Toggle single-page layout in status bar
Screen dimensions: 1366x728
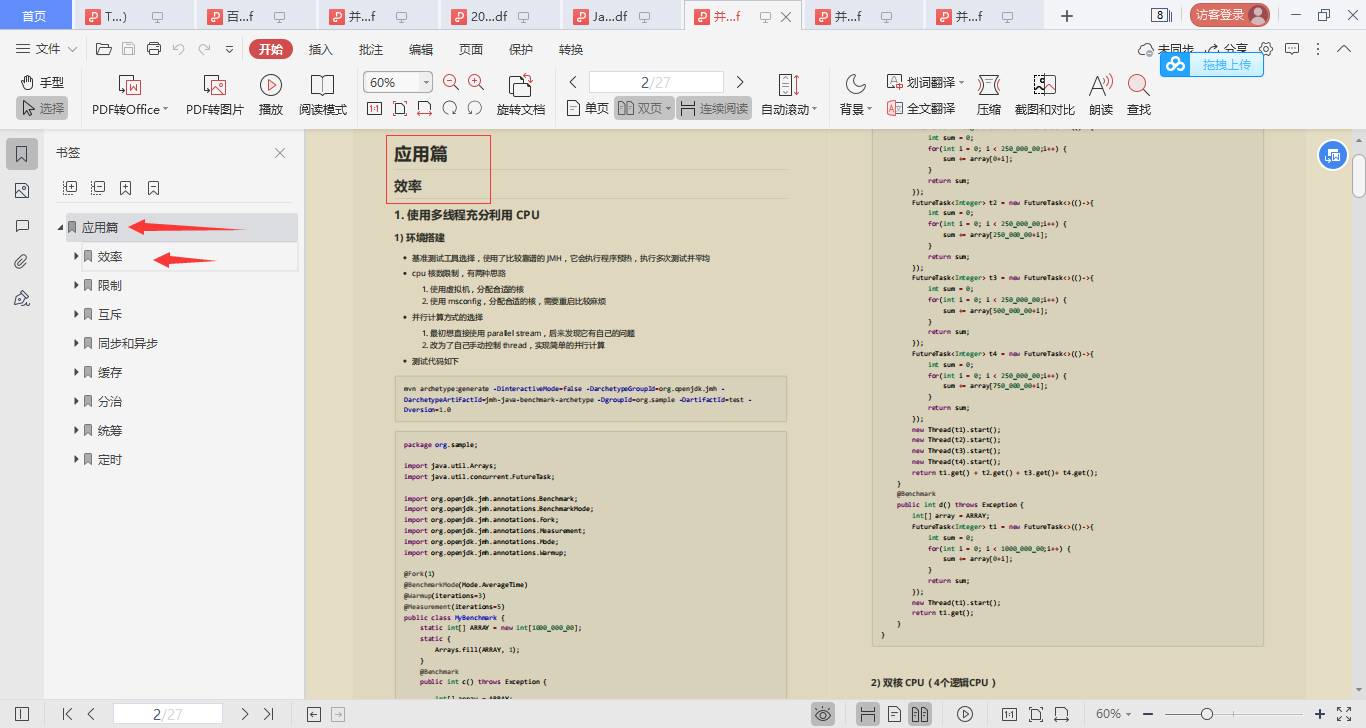click(x=895, y=714)
